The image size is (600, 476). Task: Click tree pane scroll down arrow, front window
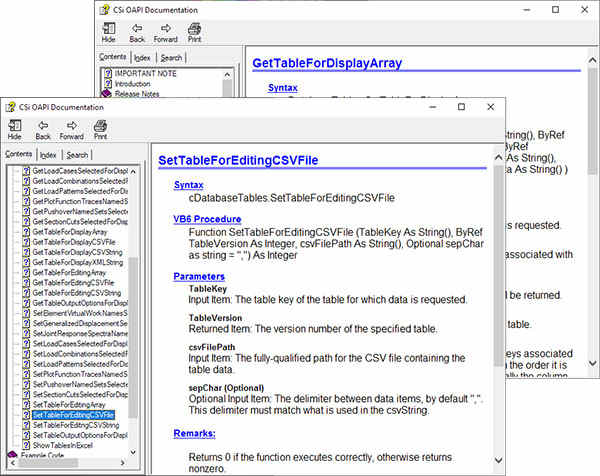[x=133, y=452]
